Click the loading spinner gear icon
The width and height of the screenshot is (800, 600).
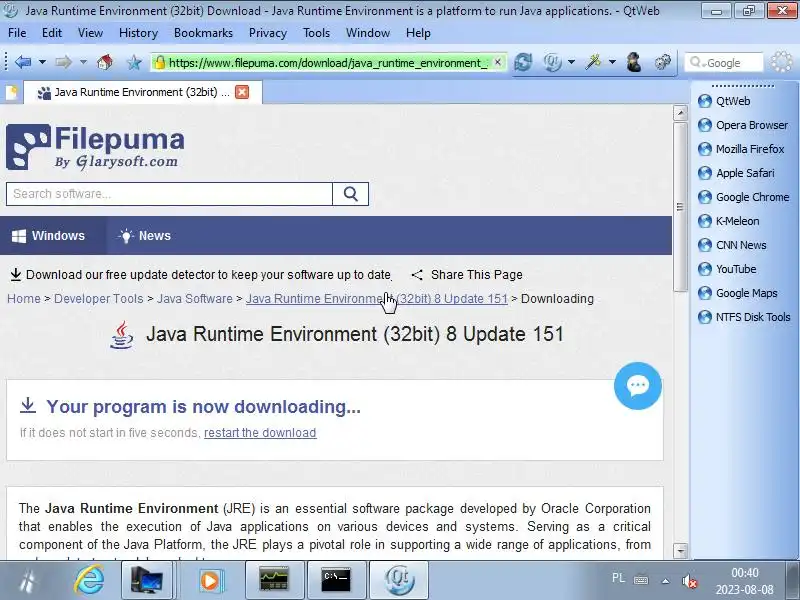(782, 62)
